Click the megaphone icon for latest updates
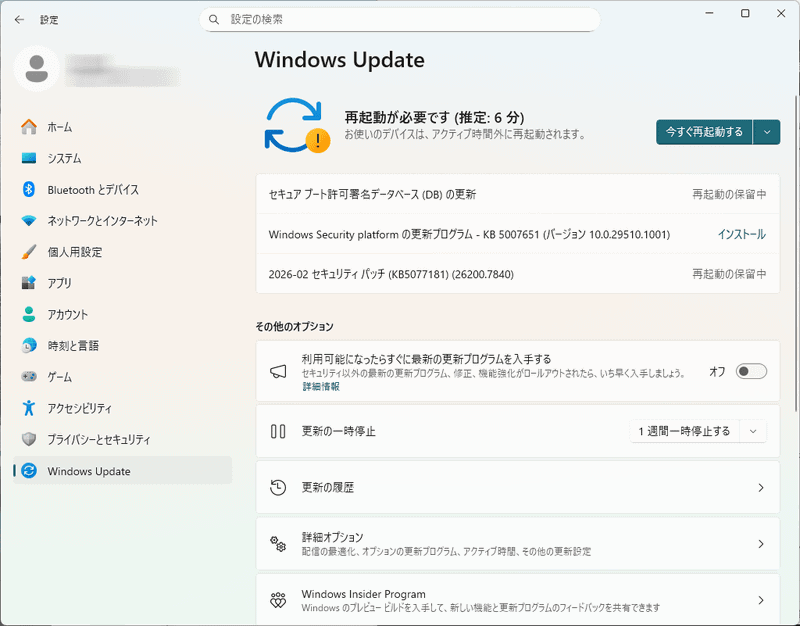Image resolution: width=800 pixels, height=626 pixels. [278, 371]
